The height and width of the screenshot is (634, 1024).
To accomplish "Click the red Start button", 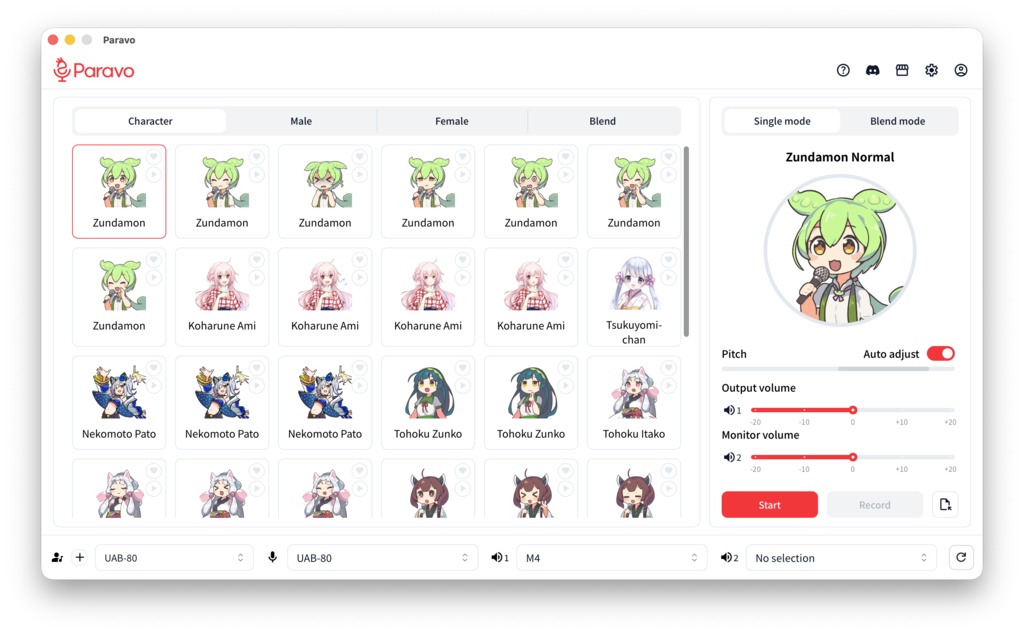I will coord(769,505).
